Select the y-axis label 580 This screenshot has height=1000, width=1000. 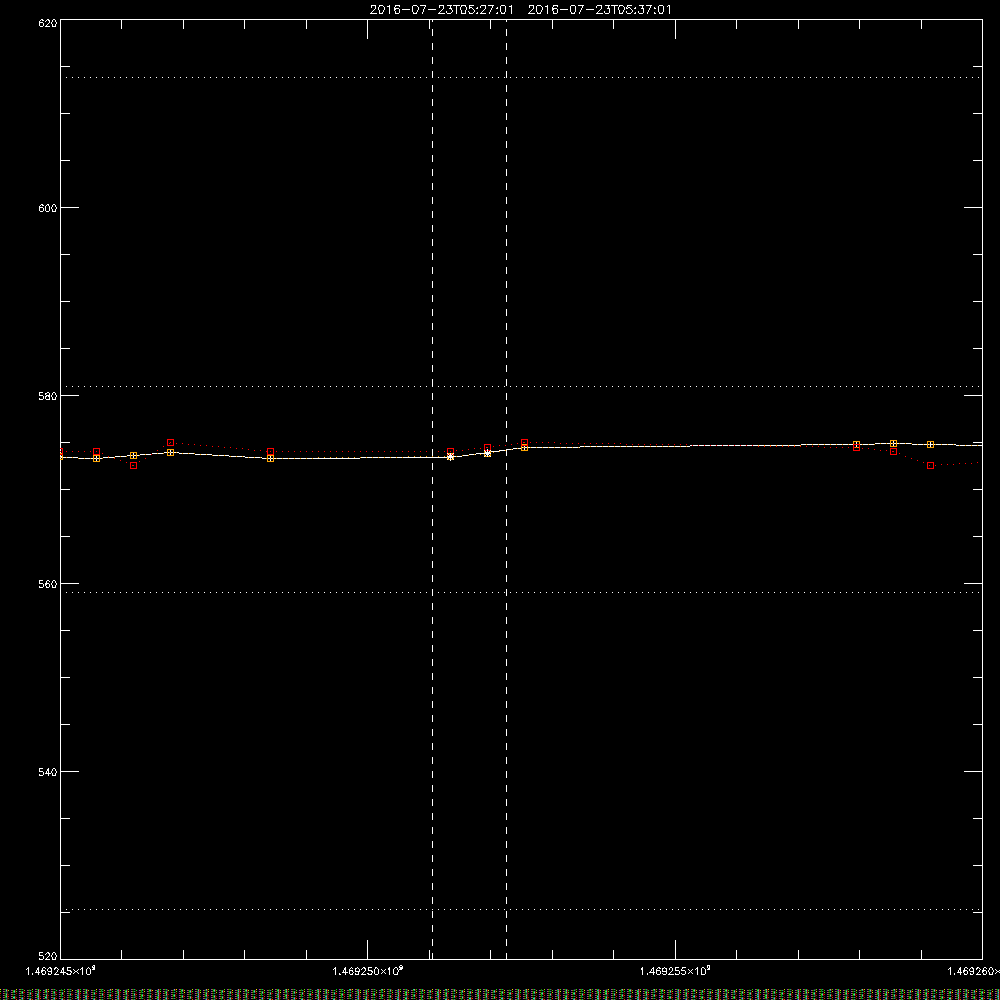[48, 396]
